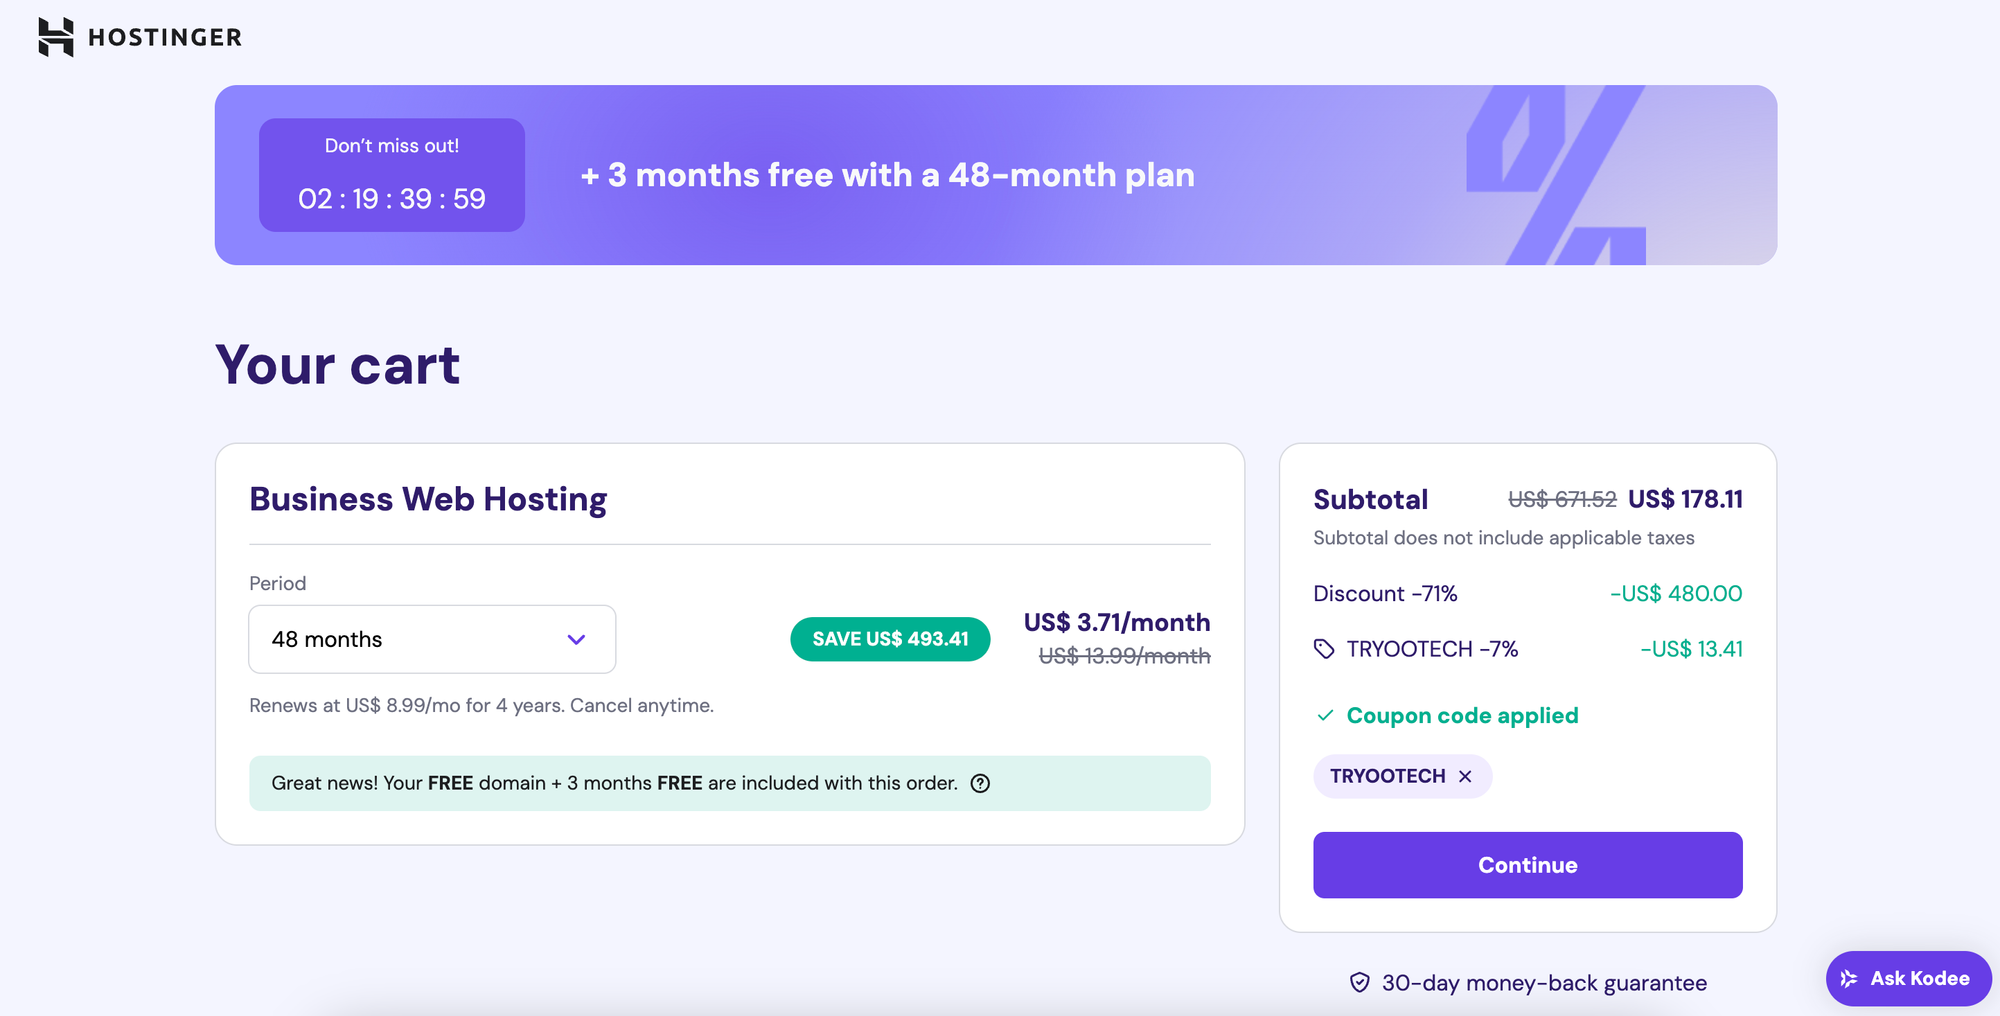Viewport: 2000px width, 1016px height.
Task: Click the Business Web Hosting title
Action: point(428,498)
